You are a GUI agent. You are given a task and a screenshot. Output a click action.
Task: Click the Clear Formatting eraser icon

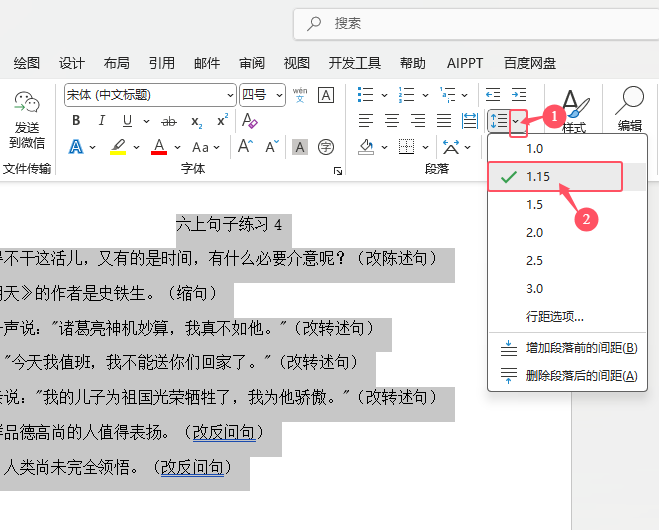pyautogui.click(x=249, y=121)
